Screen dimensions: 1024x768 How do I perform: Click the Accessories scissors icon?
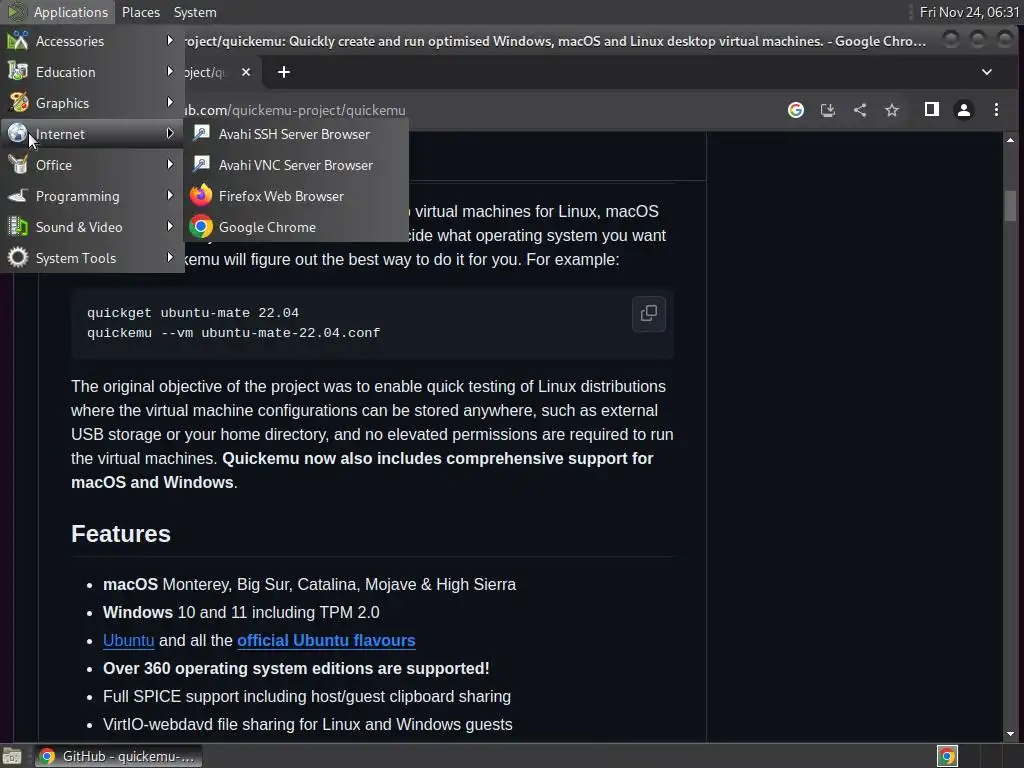click(18, 40)
